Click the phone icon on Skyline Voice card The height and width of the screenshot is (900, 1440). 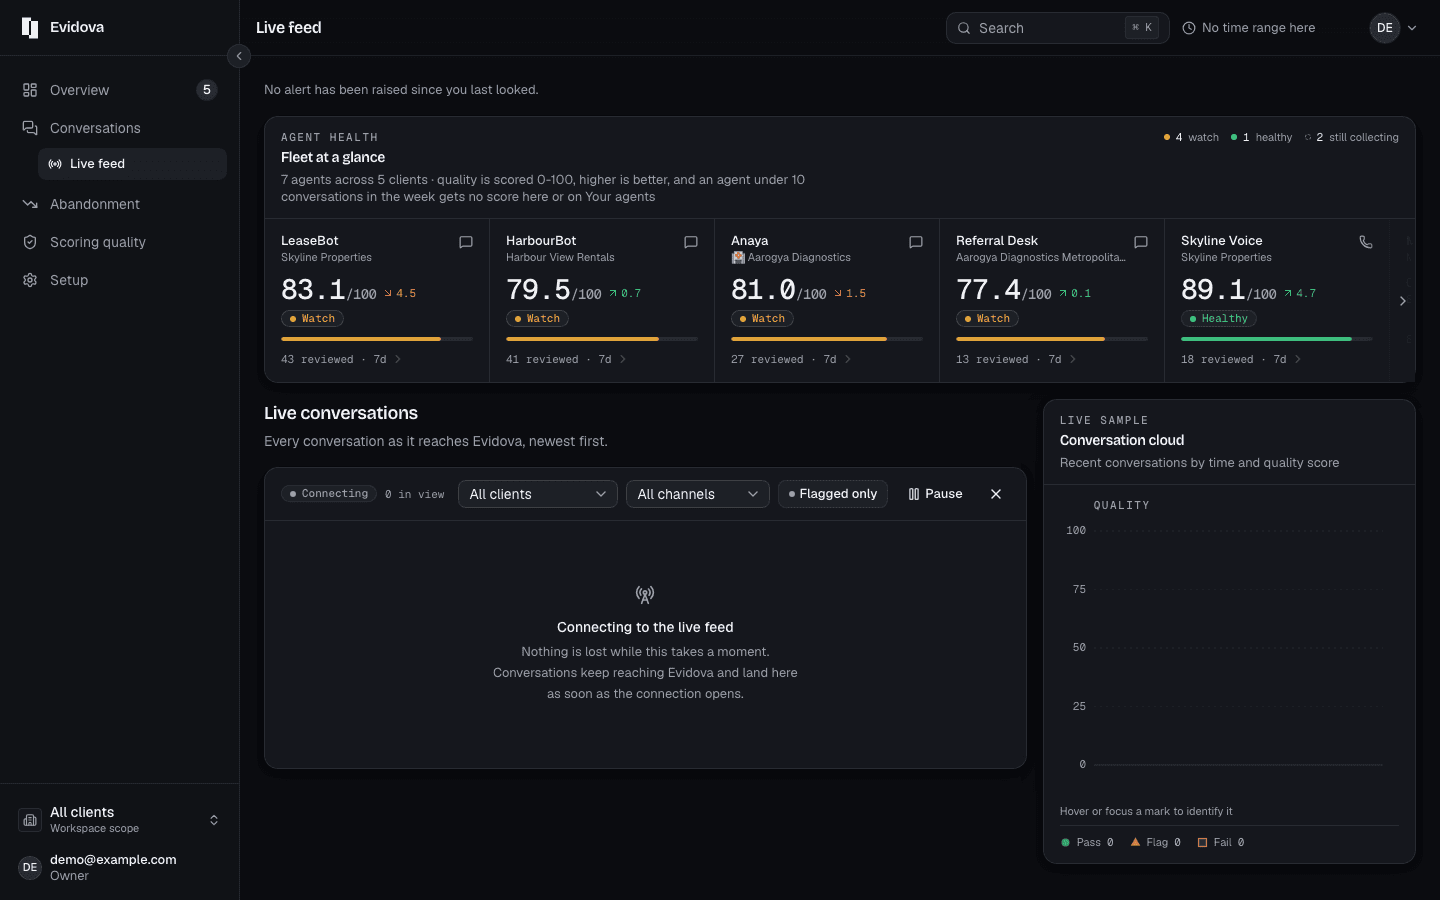coord(1366,242)
